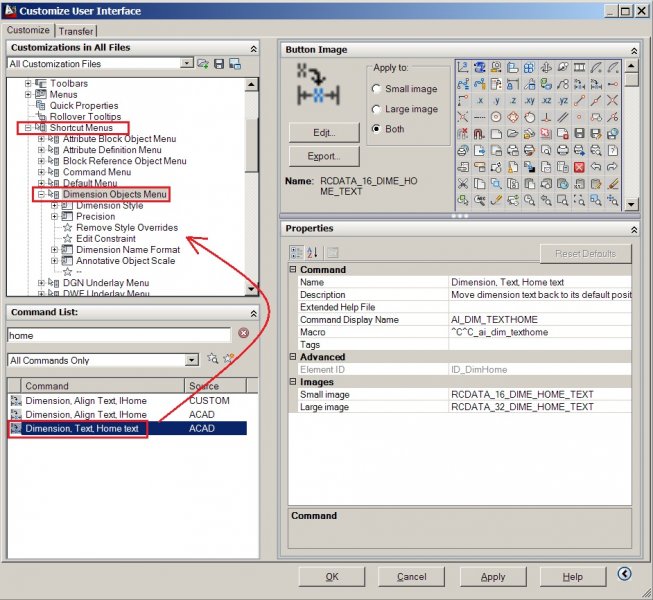The image size is (653, 600).
Task: Pick the red magnet icon in image grid
Action: [x=479, y=134]
